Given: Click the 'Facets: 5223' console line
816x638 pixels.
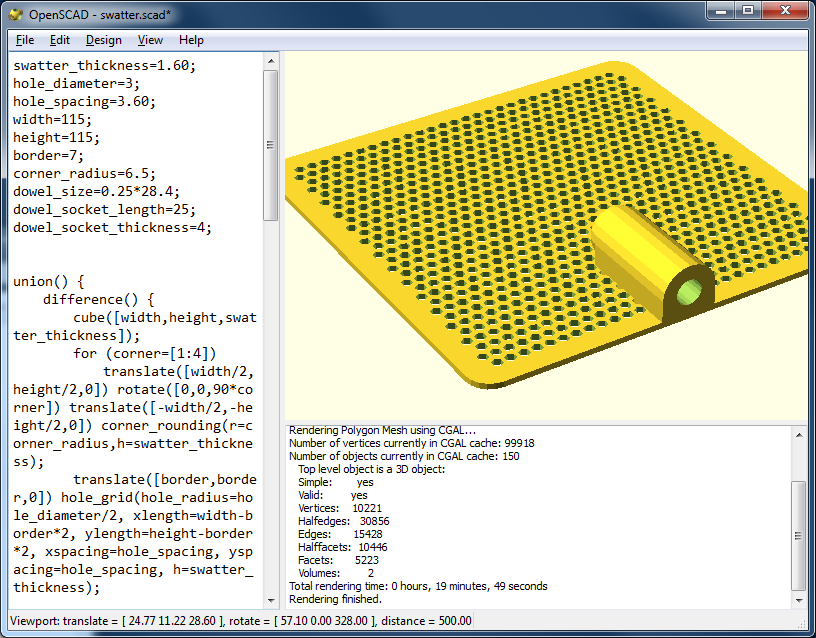Looking at the screenshot, I should [339, 560].
